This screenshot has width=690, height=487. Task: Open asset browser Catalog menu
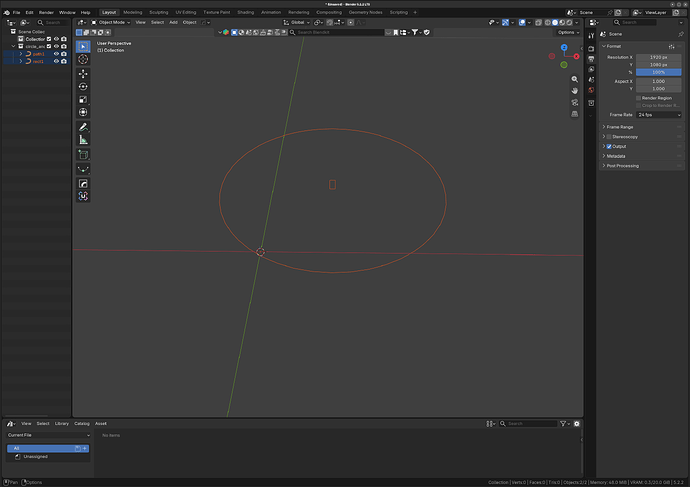tap(82, 424)
